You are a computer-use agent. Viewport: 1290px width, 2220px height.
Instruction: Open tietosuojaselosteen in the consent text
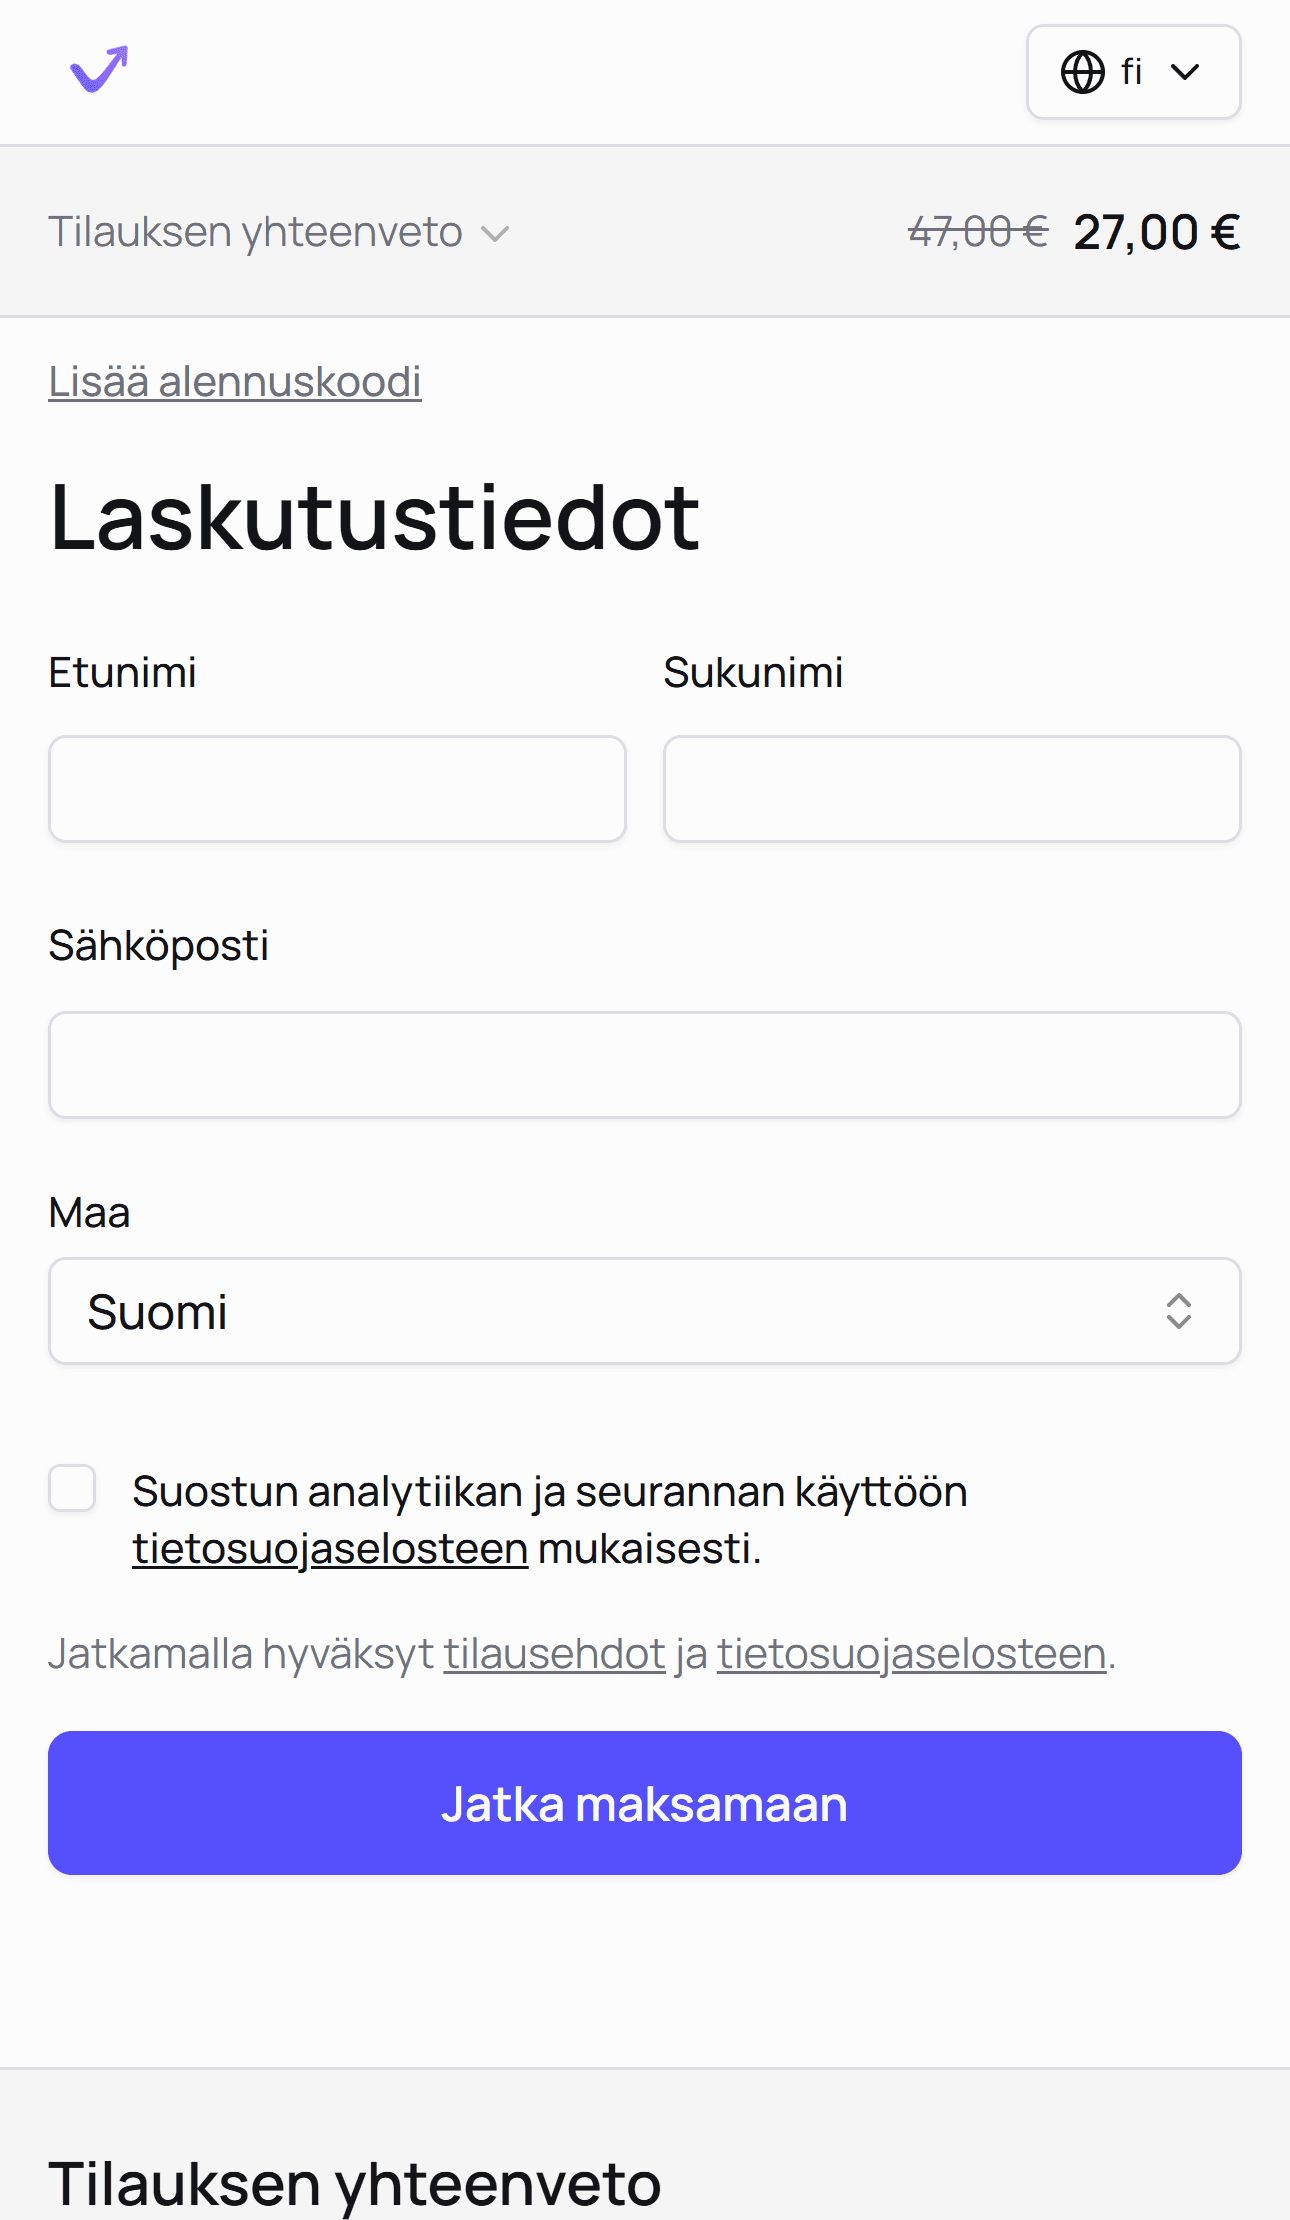pyautogui.click(x=329, y=1548)
